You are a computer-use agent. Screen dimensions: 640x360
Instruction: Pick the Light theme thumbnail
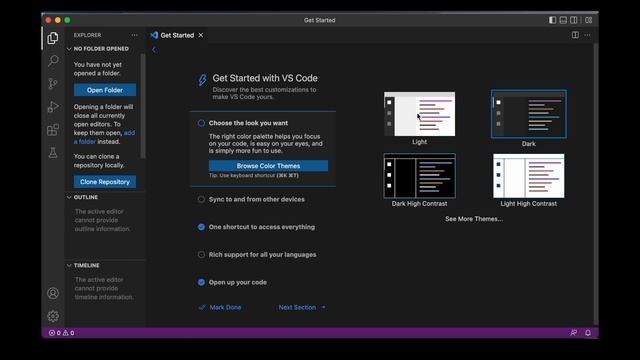[419, 114]
